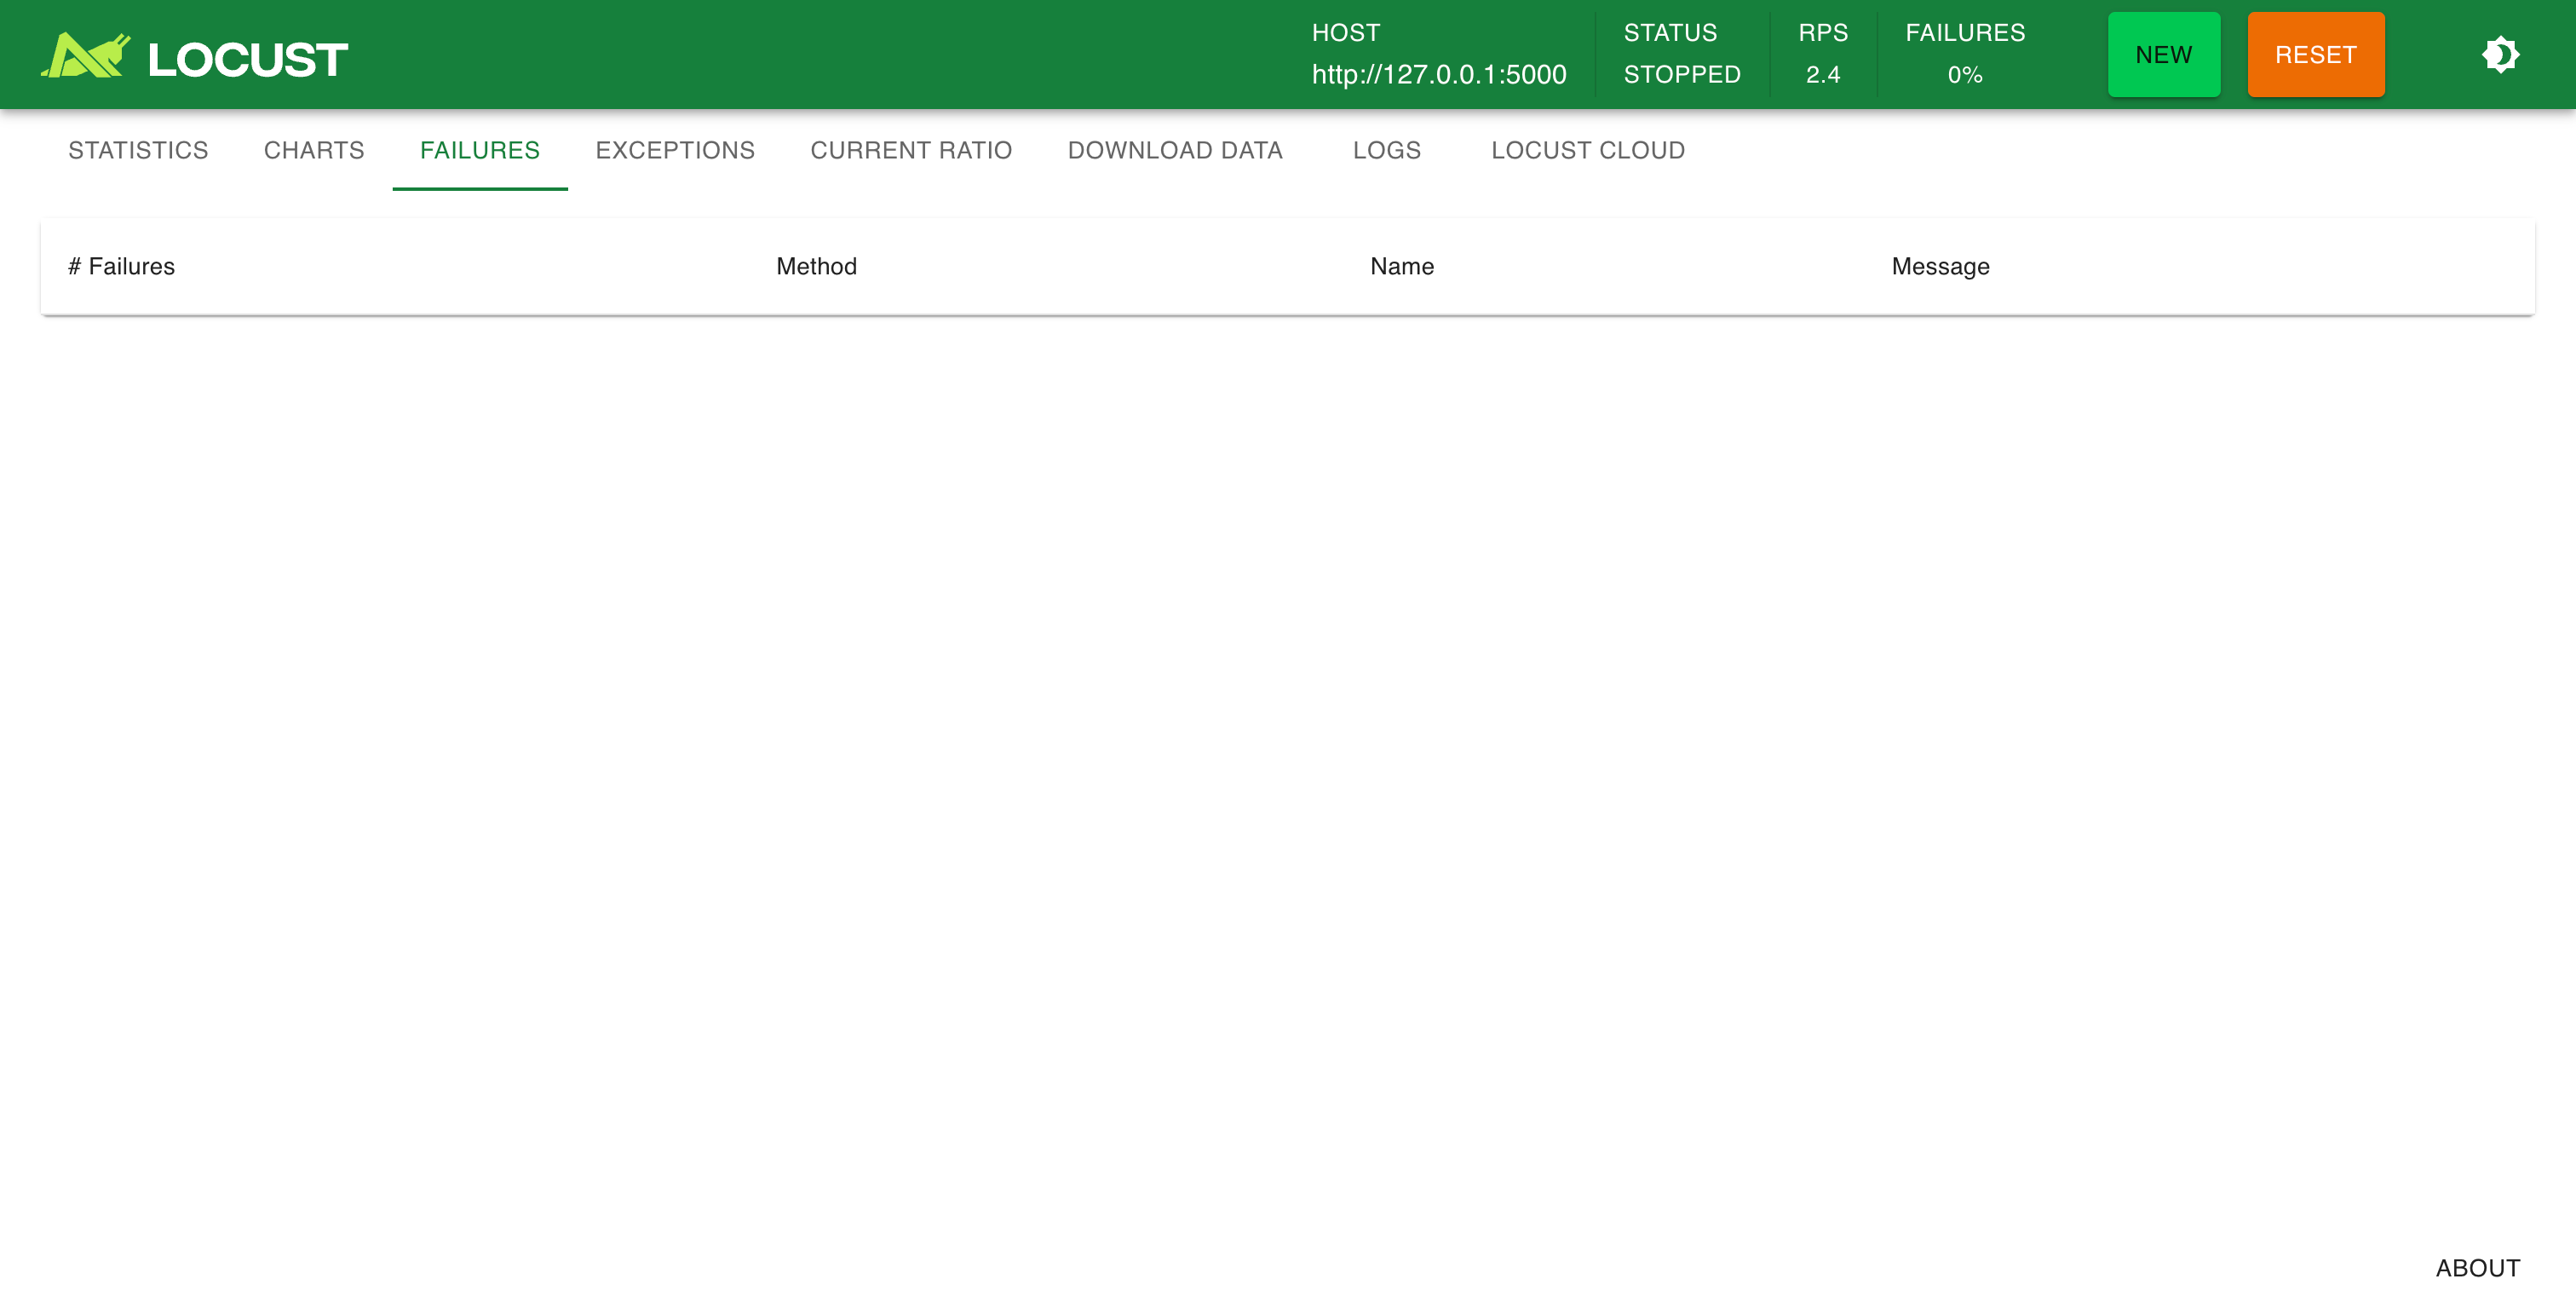
Task: Click the STOPPED status indicator
Action: [x=1681, y=75]
